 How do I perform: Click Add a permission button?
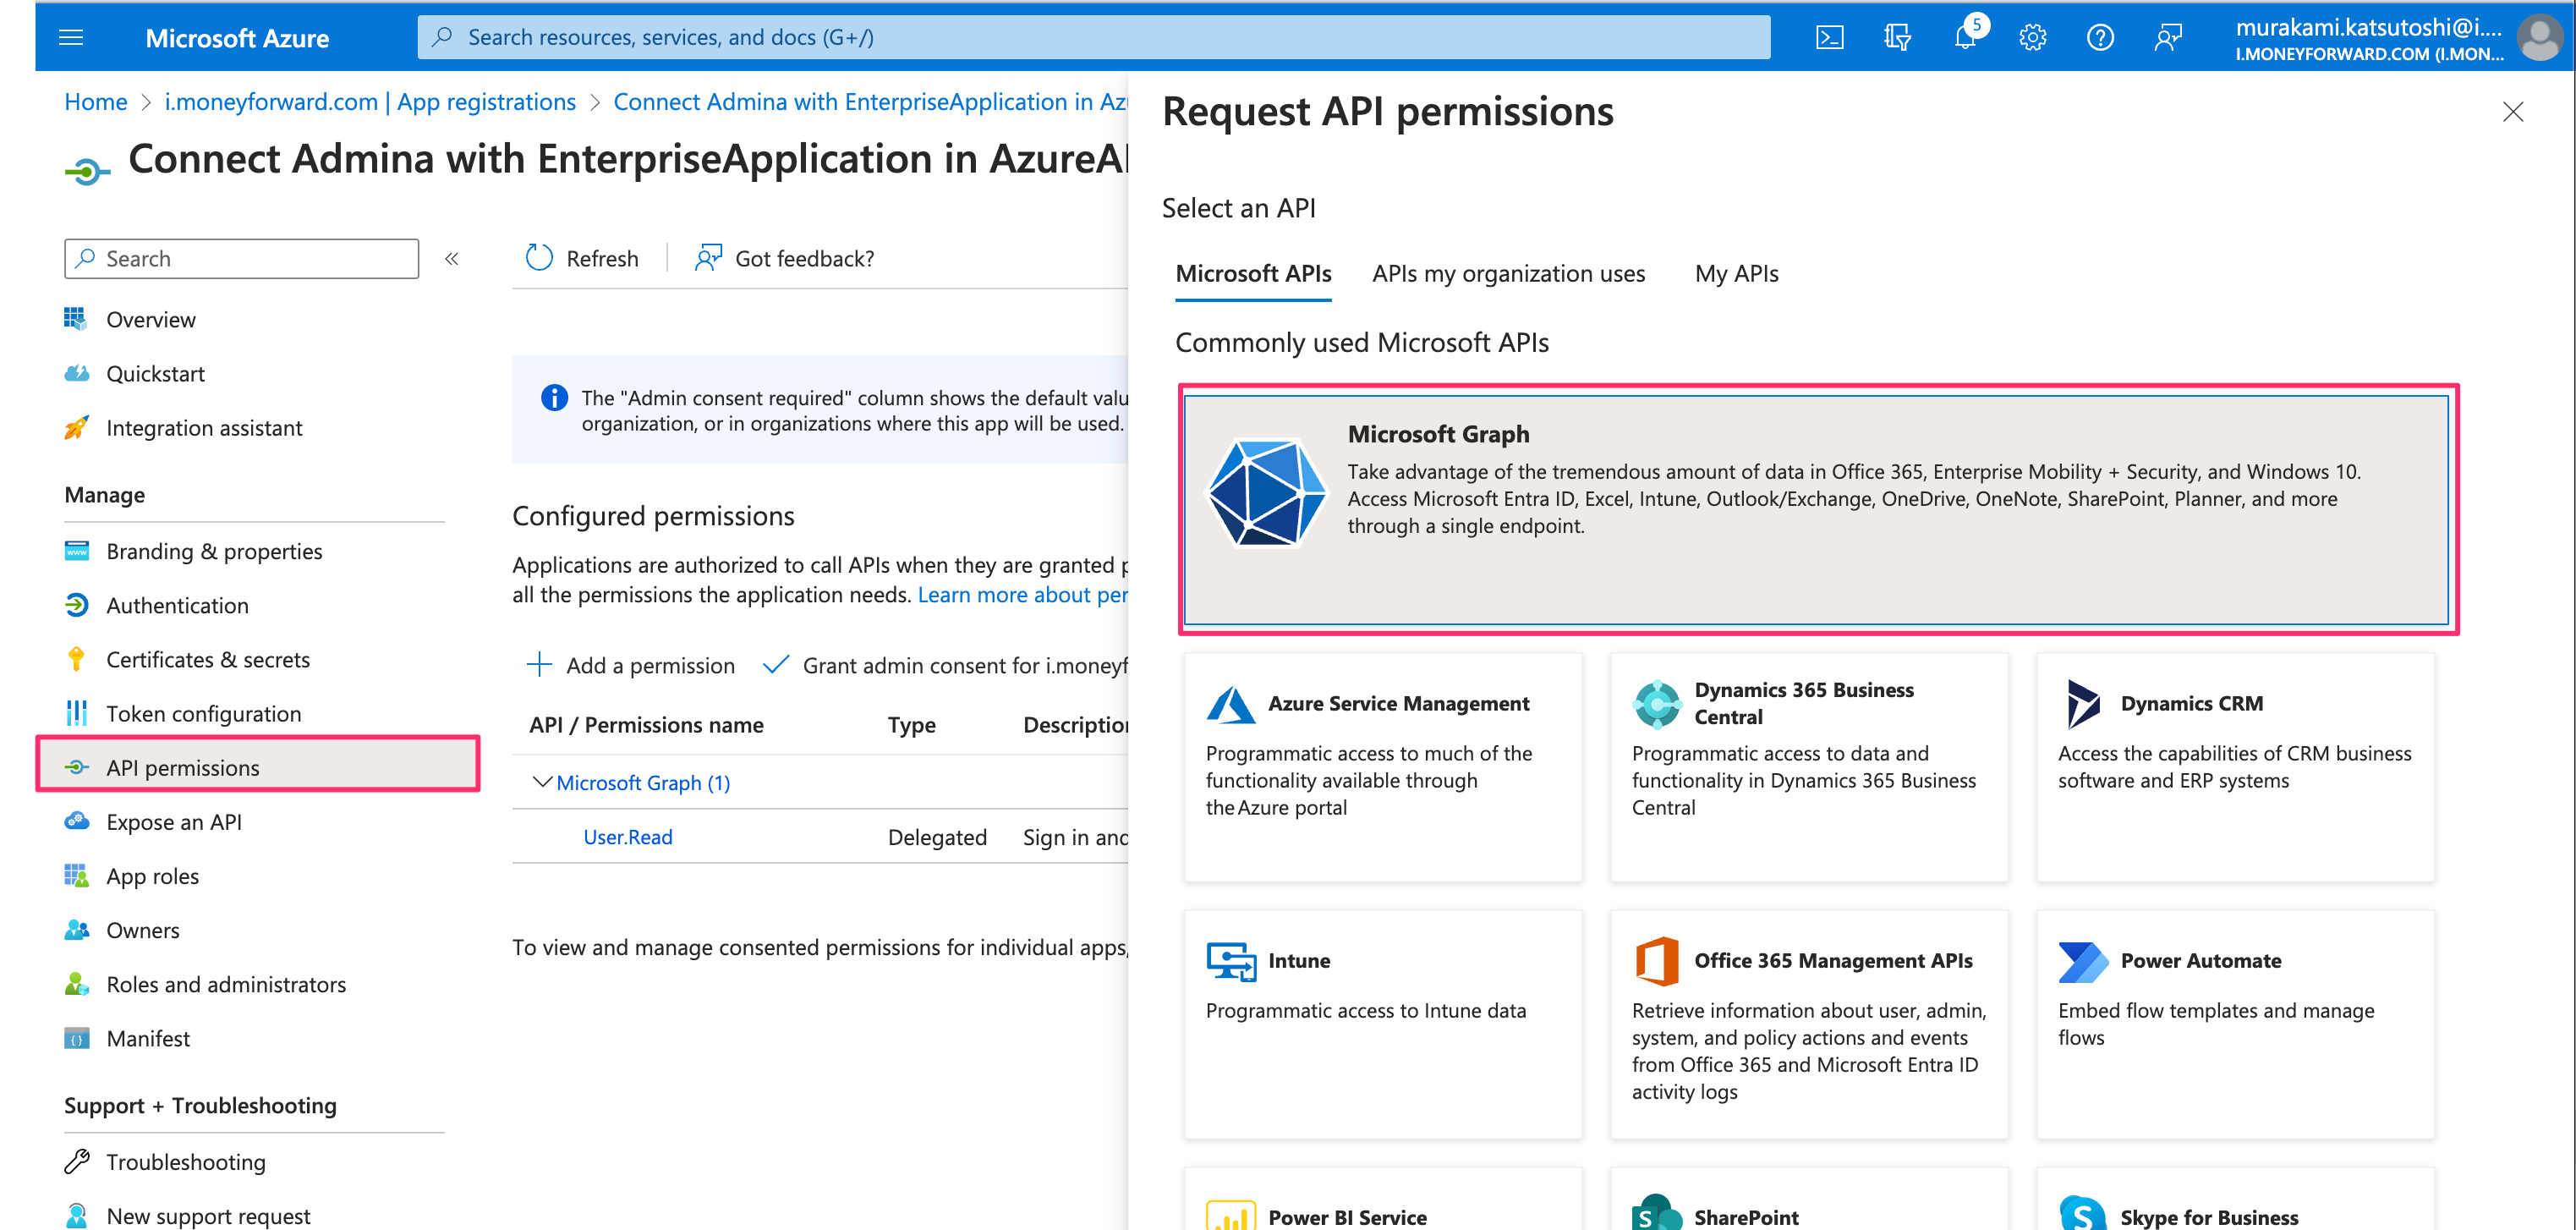pos(631,665)
